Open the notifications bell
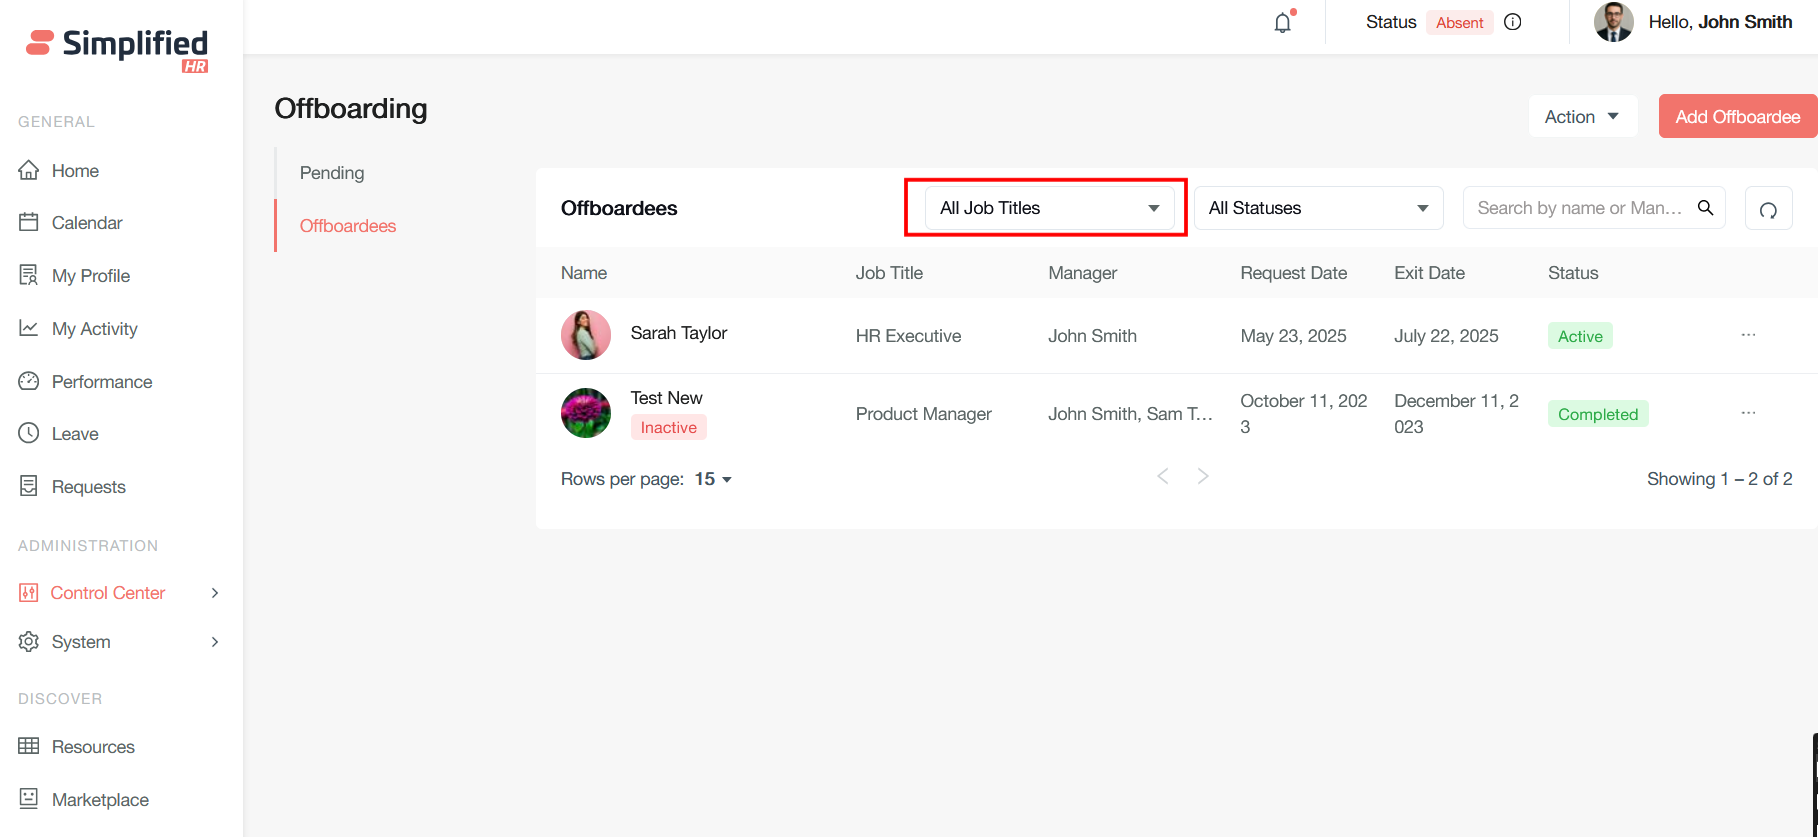Image resolution: width=1818 pixels, height=837 pixels. tap(1282, 23)
